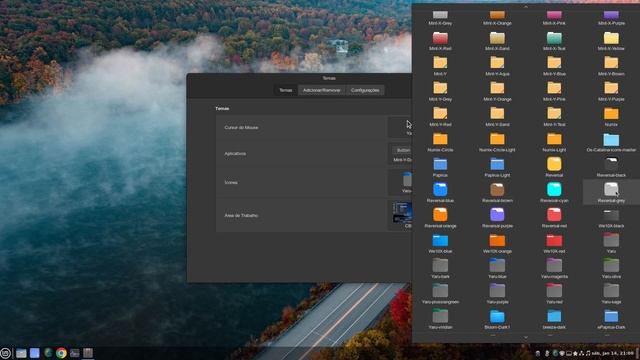Viewport: 640px width, 360px height.
Task: Open the Área de Trabalho theme chooser
Action: [400, 215]
